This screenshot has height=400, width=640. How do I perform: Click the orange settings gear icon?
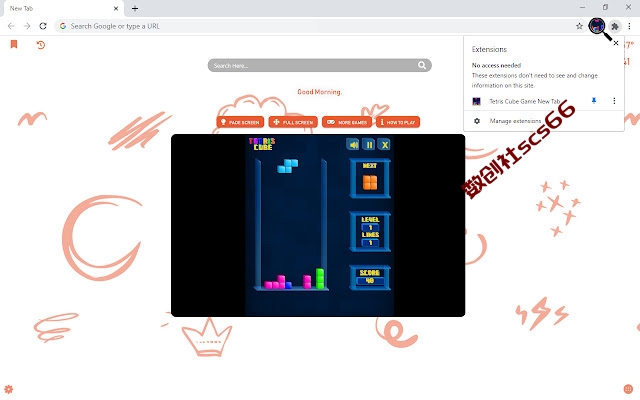[9, 389]
